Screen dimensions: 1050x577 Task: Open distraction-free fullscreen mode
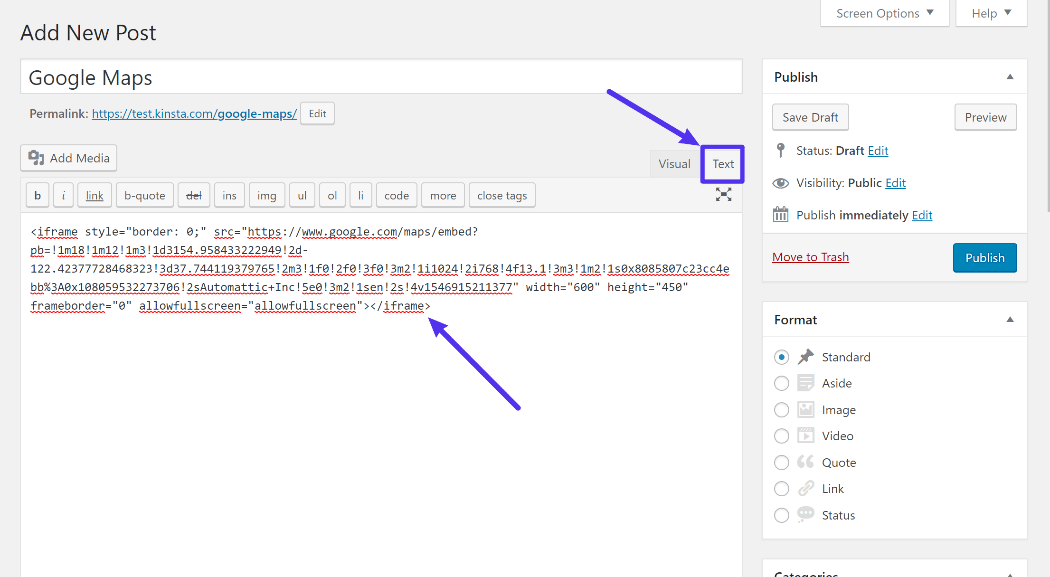[x=723, y=195]
